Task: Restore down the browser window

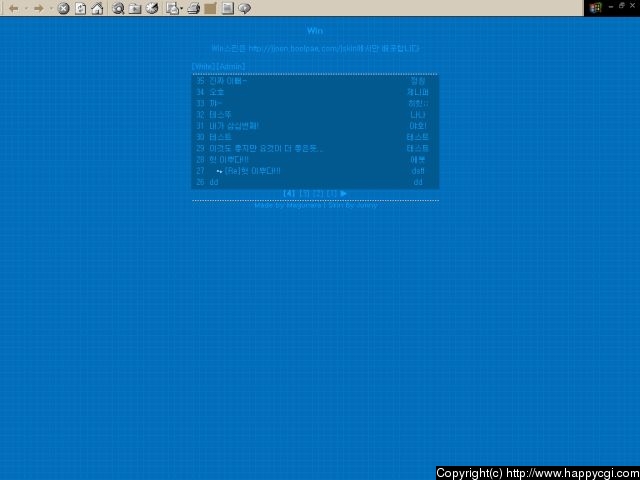Action: point(622,6)
